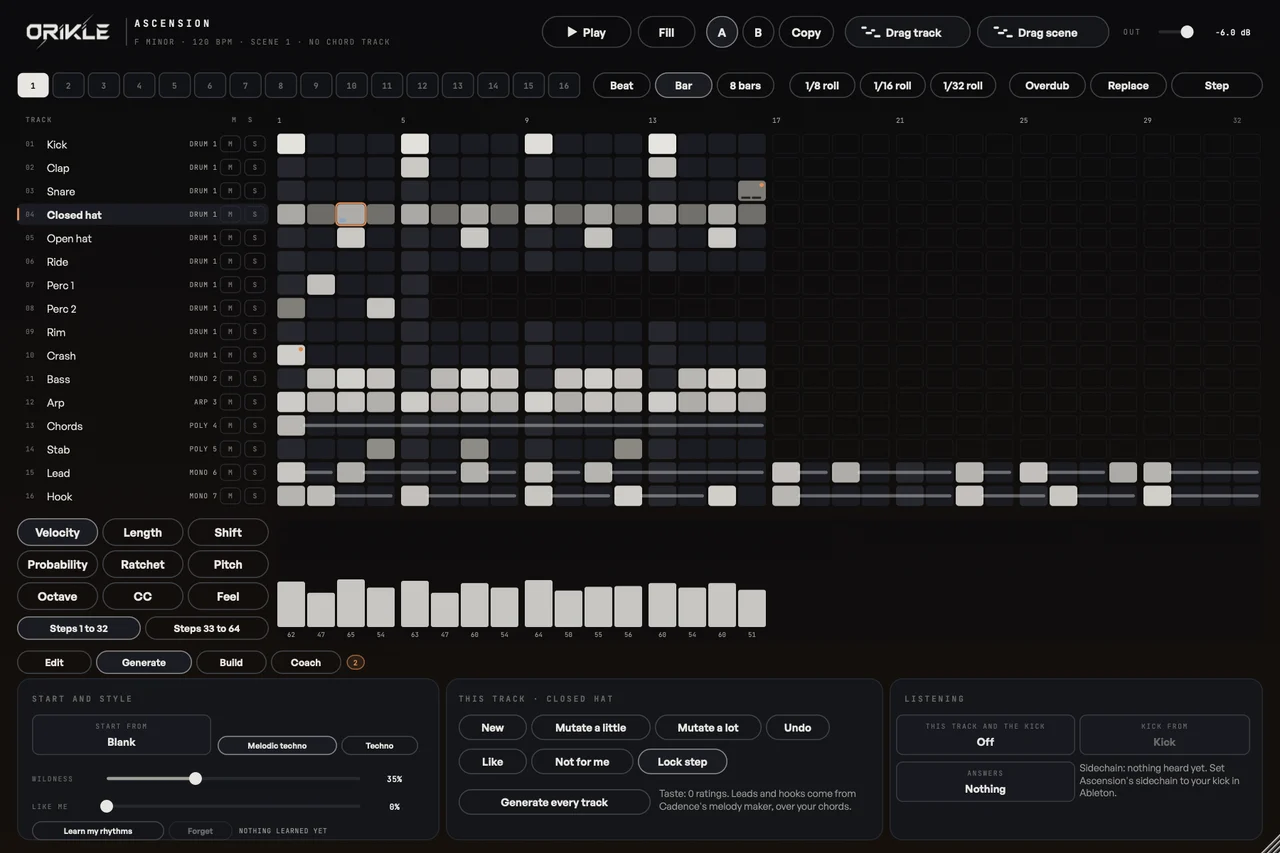Switch to Step record mode
The width and height of the screenshot is (1280, 853).
click(x=1217, y=85)
